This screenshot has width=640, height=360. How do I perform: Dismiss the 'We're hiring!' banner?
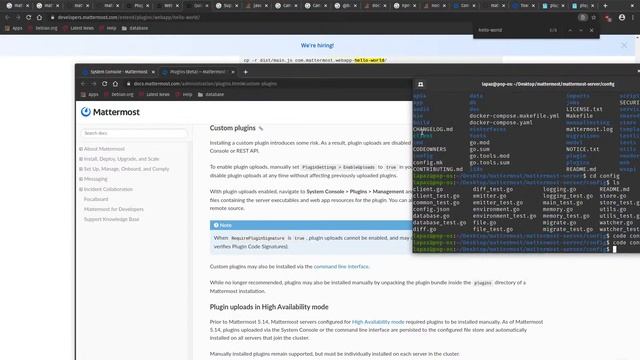point(624,45)
